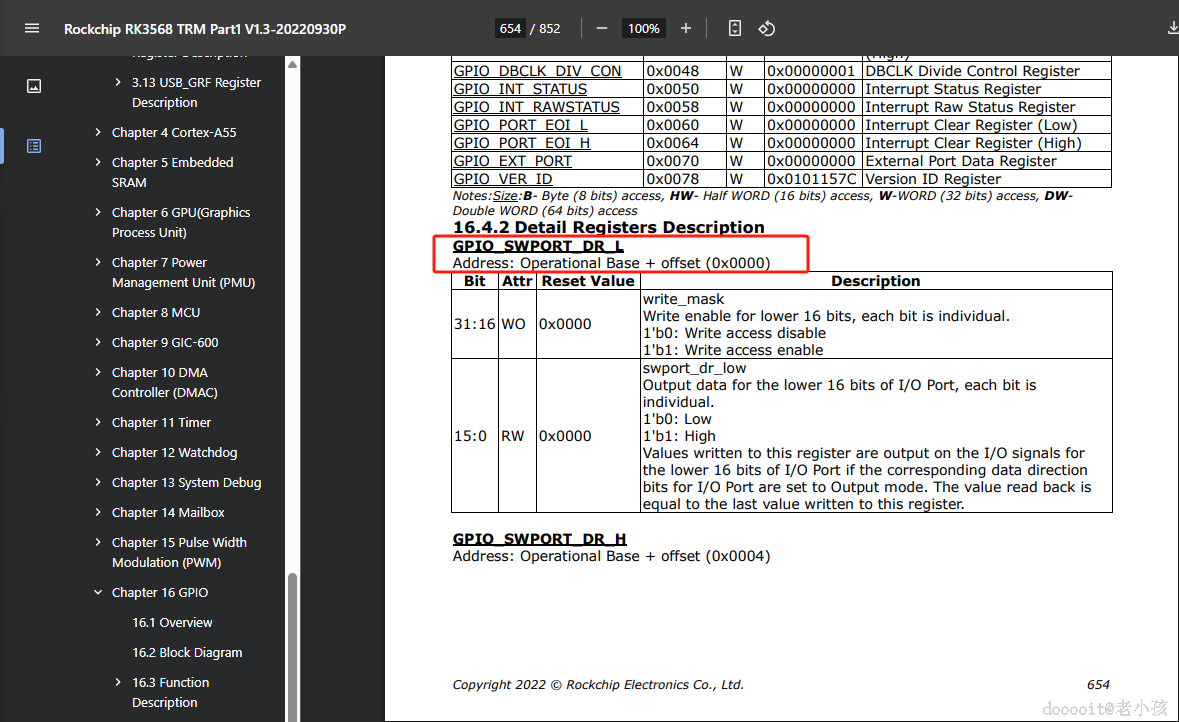
Task: Follow the GPIO_EXT_PORT register link
Action: tap(512, 161)
